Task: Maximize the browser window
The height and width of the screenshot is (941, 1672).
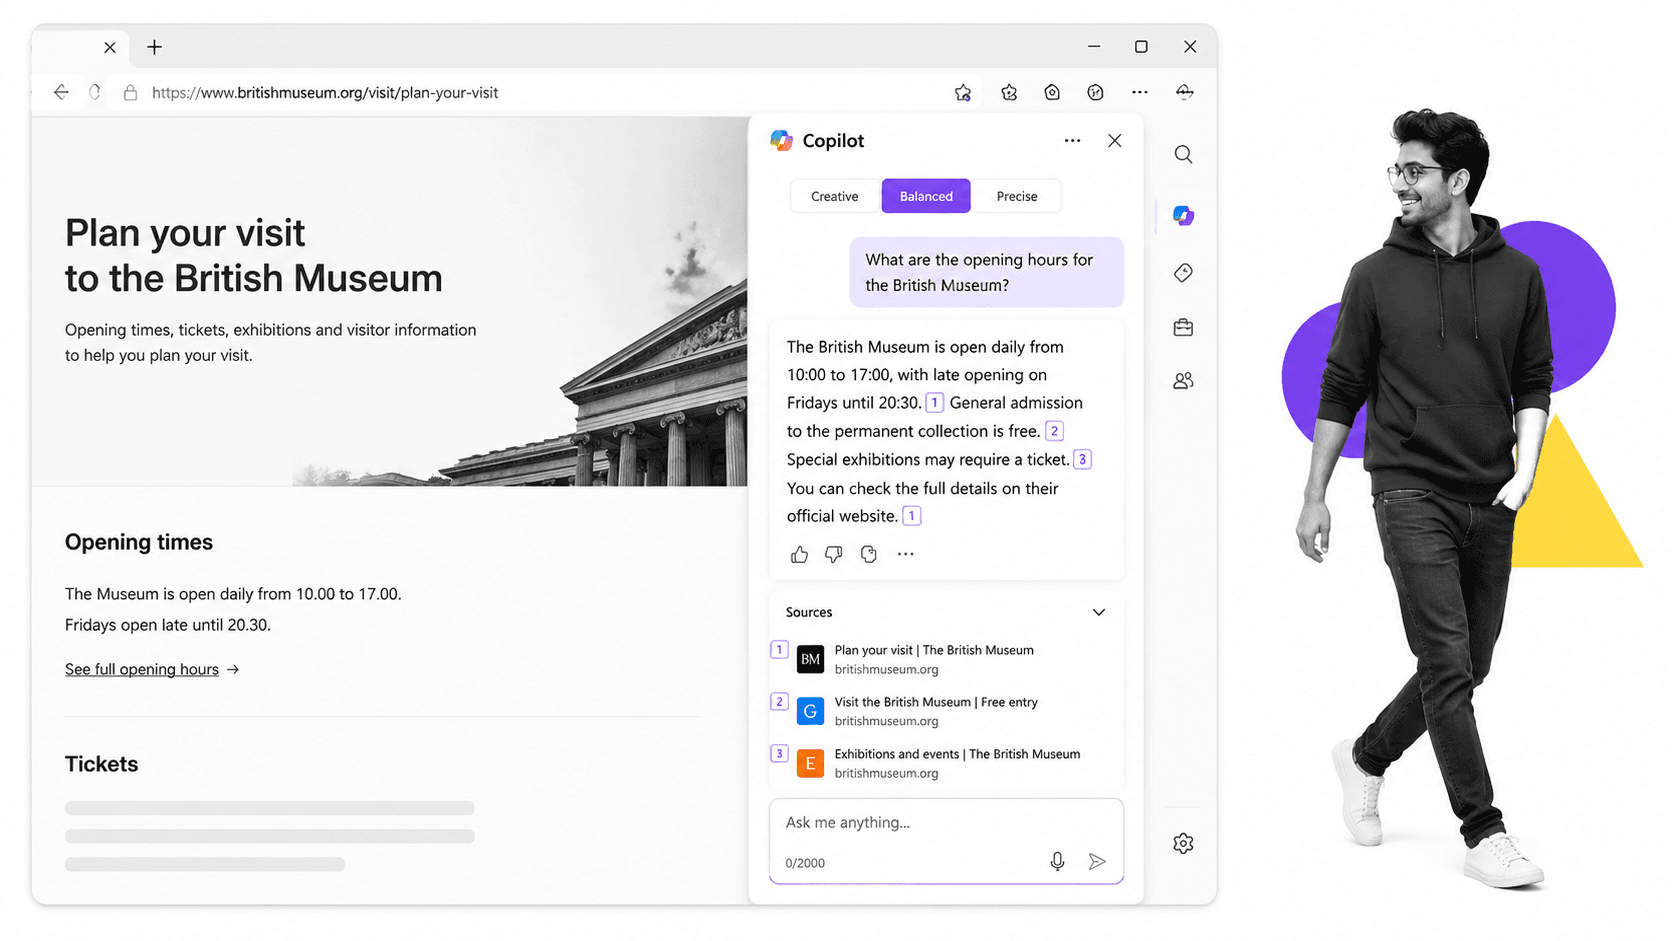Action: pos(1141,47)
